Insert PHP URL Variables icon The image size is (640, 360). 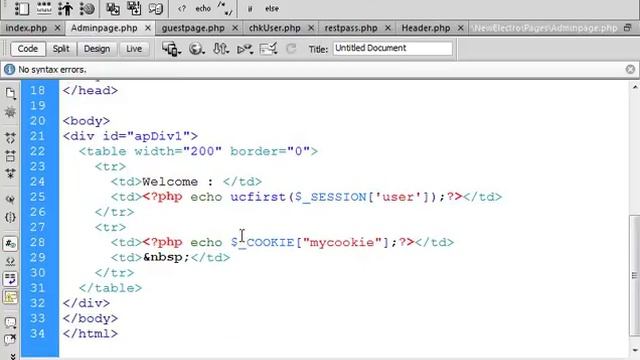click(x=44, y=9)
